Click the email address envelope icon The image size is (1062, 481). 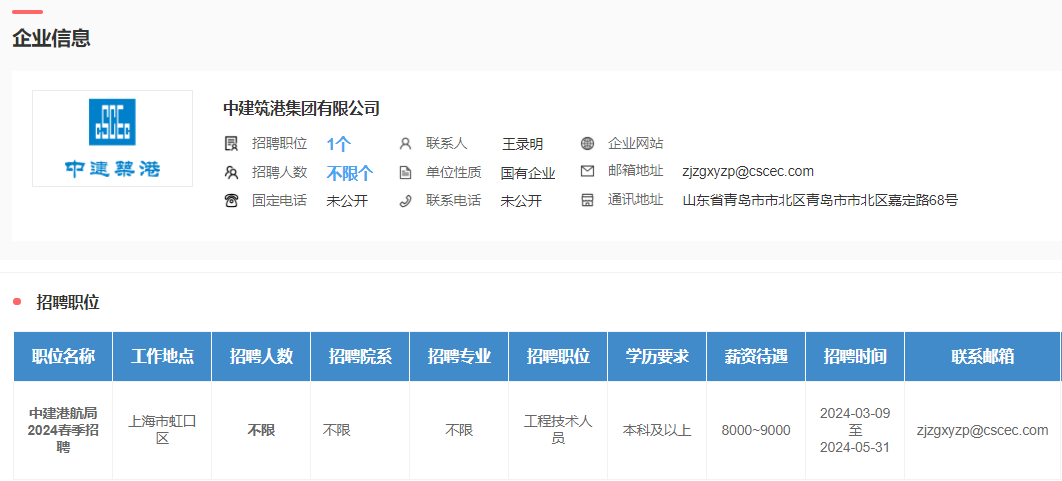tap(587, 171)
